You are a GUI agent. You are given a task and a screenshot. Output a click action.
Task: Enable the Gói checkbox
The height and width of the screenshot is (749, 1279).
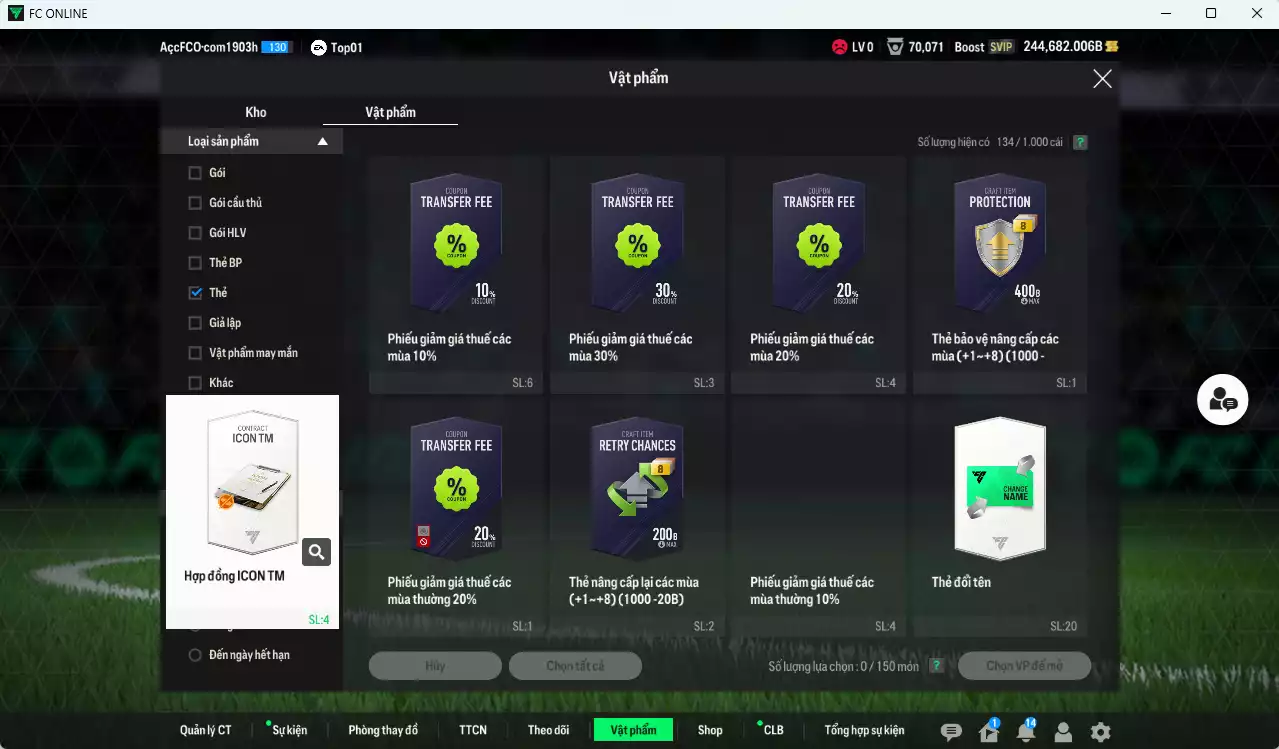point(195,173)
